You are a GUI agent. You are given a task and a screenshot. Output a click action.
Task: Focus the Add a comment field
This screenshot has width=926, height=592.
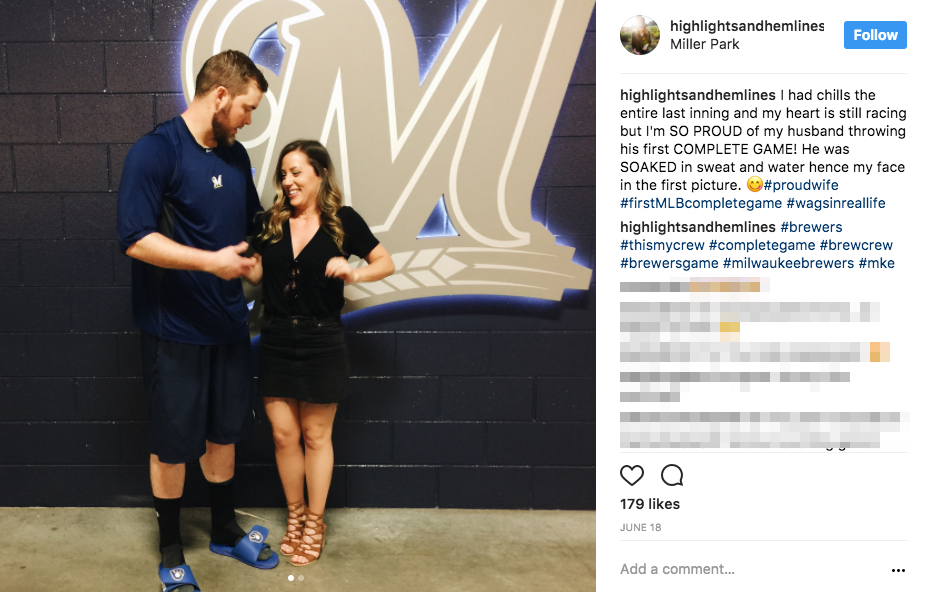[750, 570]
